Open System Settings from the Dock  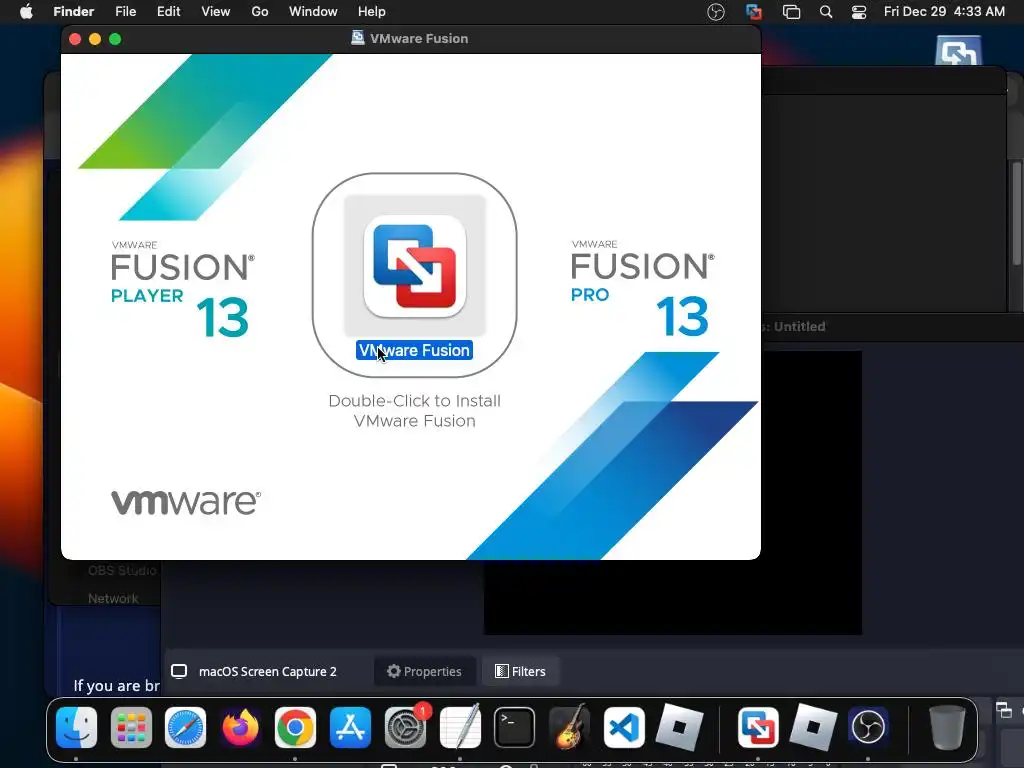click(x=405, y=727)
